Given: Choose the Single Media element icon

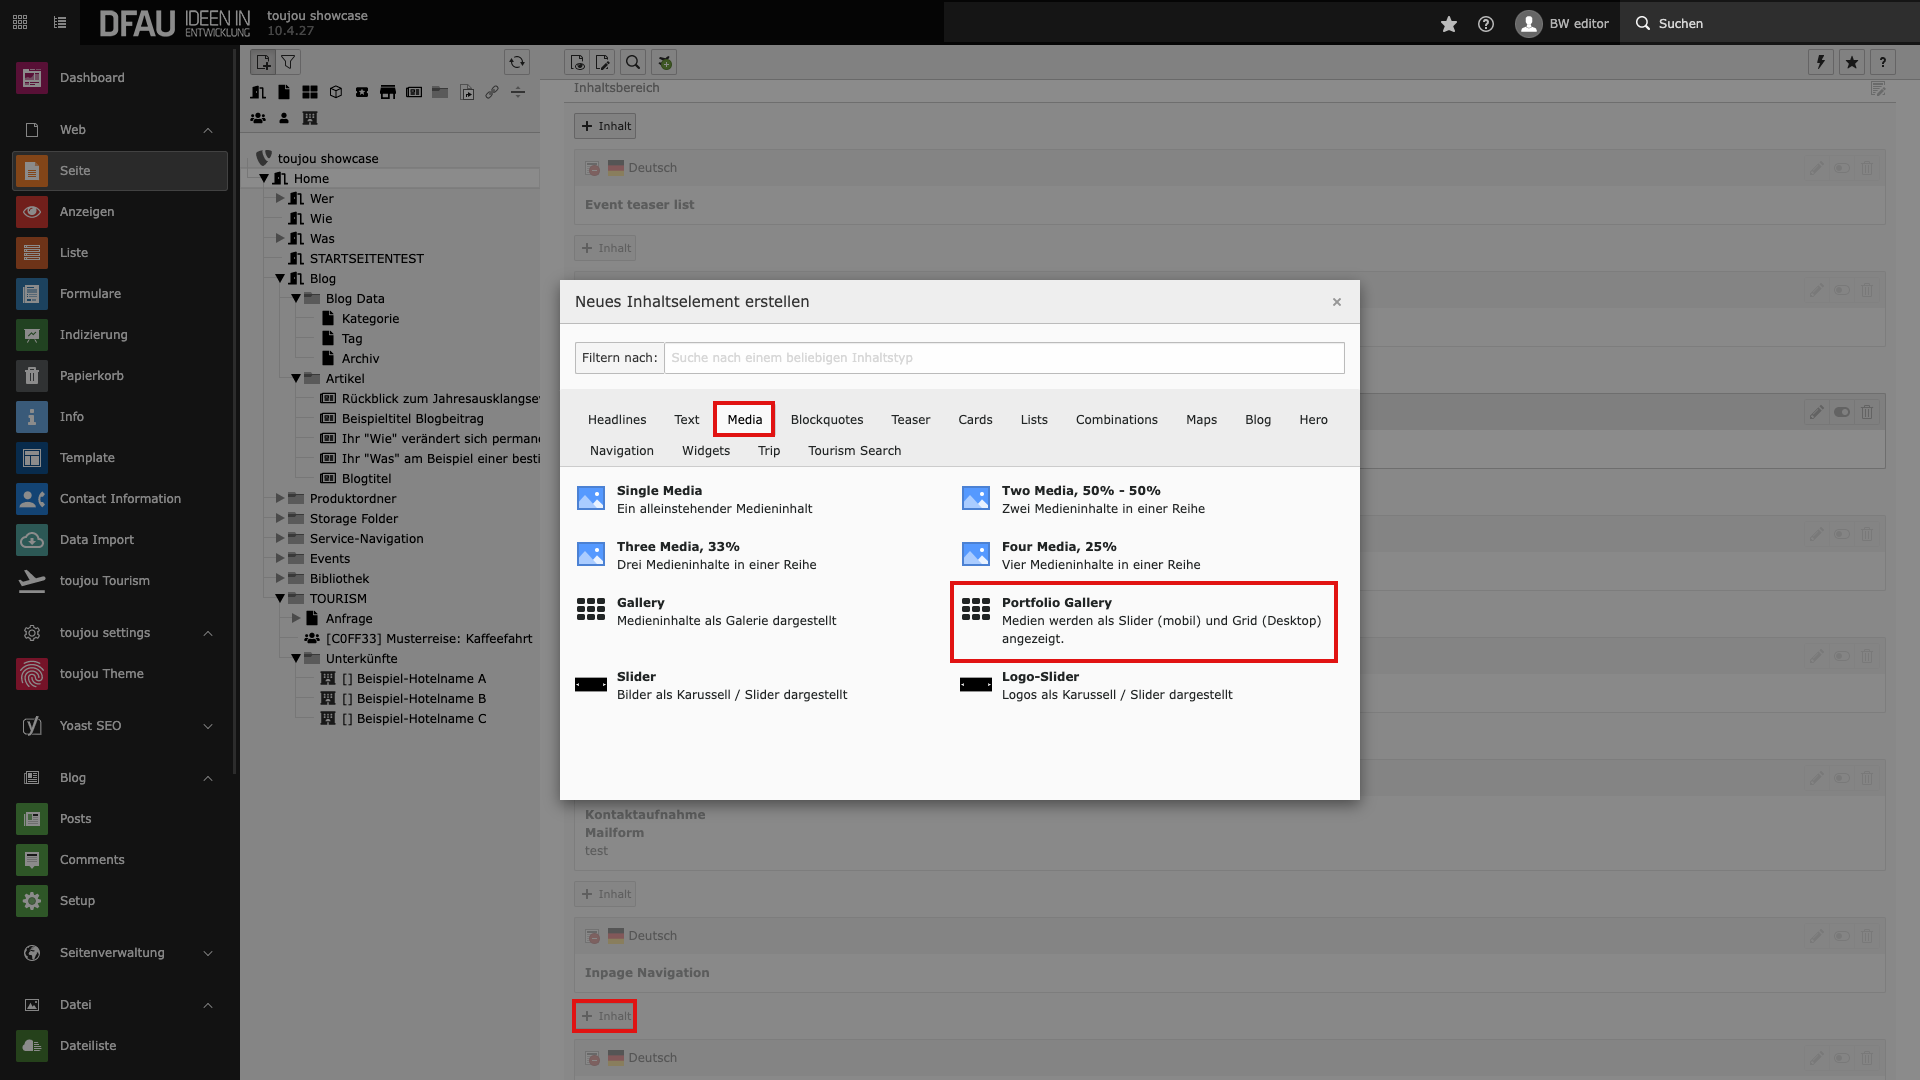Looking at the screenshot, I should (x=590, y=498).
